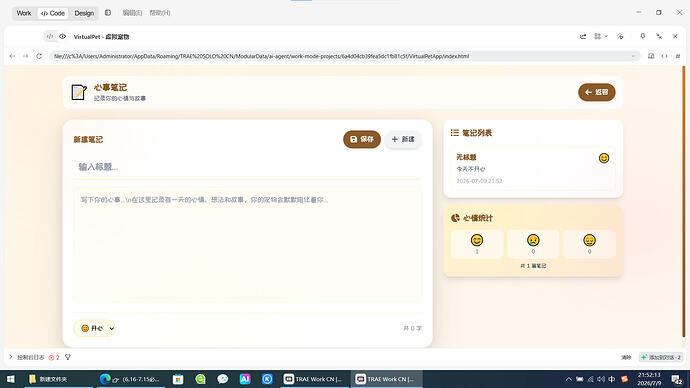The height and width of the screenshot is (388, 690).
Task: Reload the preview page
Action: point(39,56)
